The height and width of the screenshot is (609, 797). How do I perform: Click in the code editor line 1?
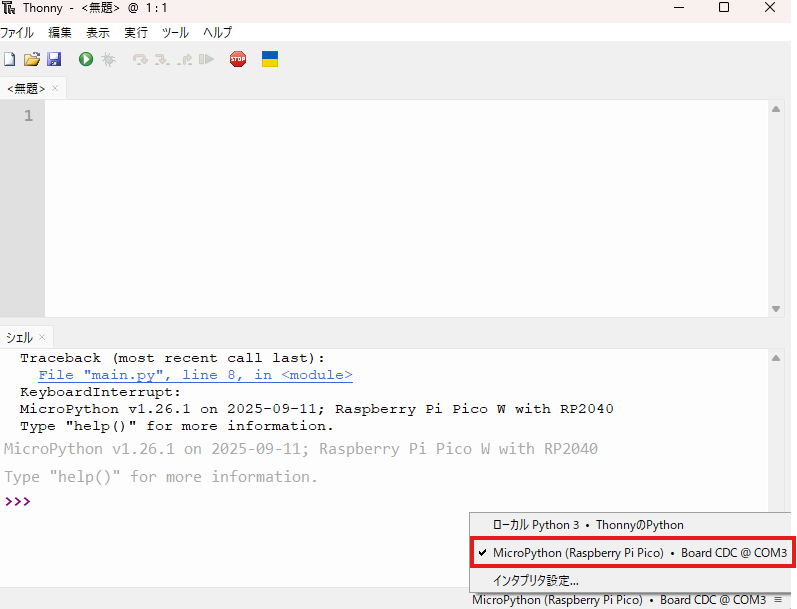(x=407, y=116)
